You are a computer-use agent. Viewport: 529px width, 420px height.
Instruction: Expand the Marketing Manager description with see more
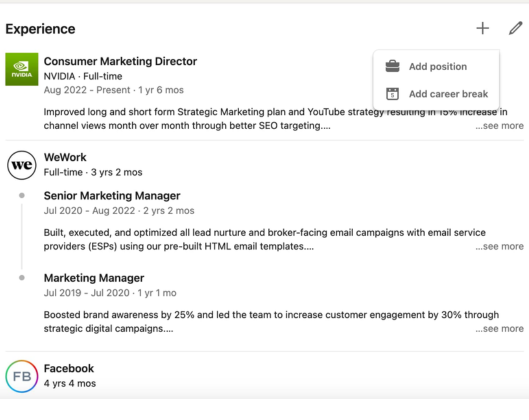tap(499, 329)
